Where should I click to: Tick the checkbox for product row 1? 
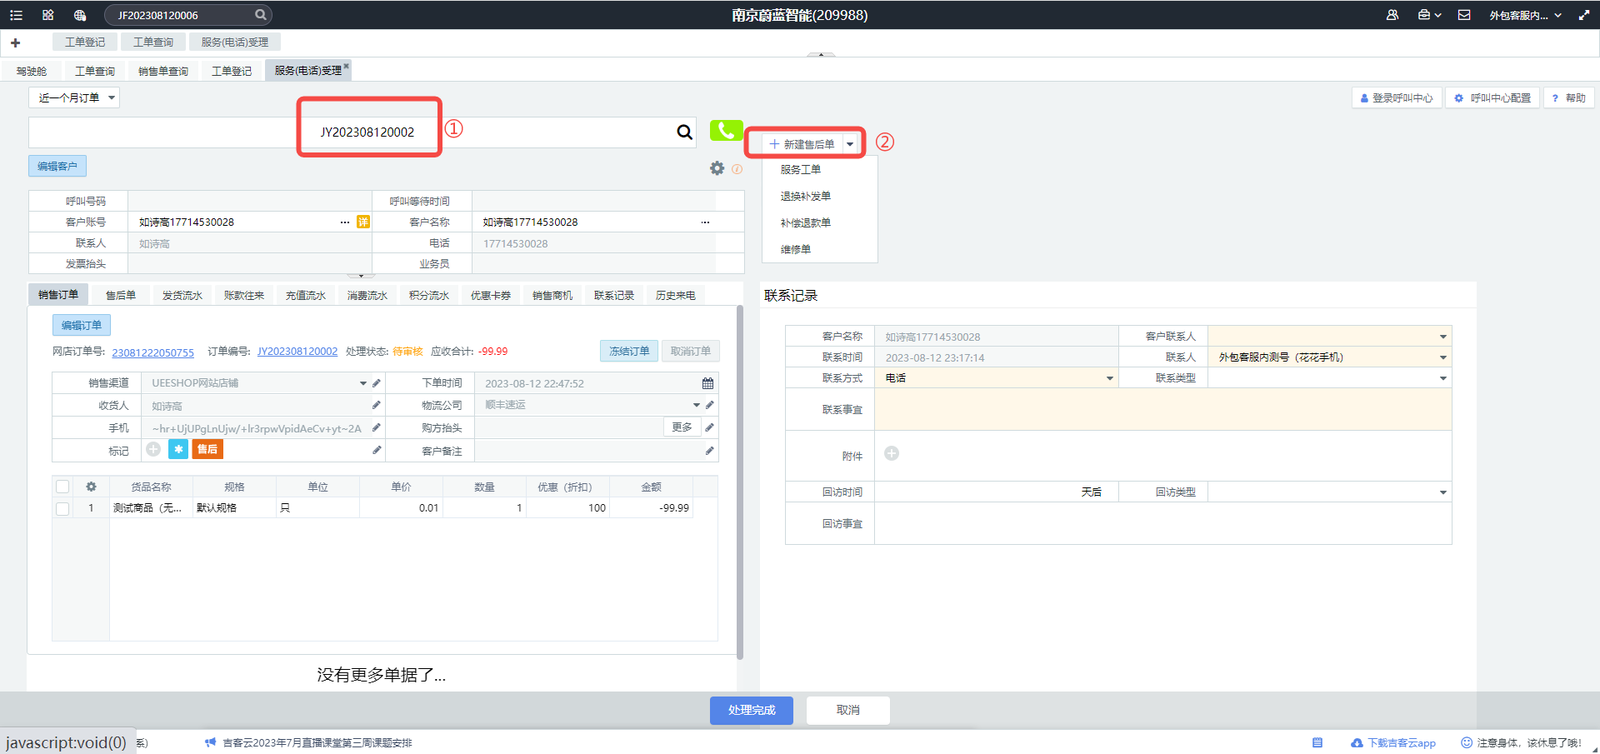click(63, 508)
